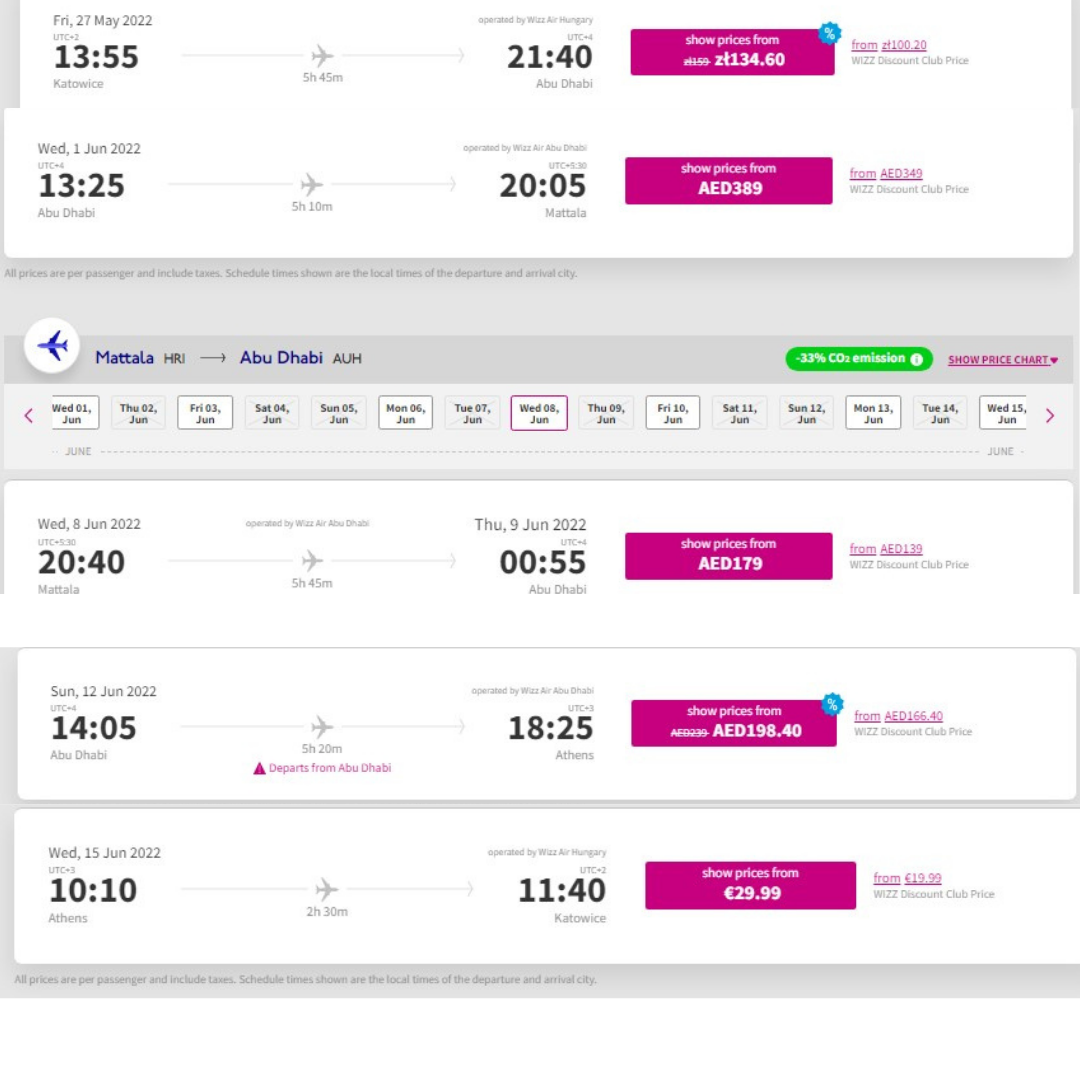
Task: Show prices from €29.99 button
Action: click(x=751, y=885)
